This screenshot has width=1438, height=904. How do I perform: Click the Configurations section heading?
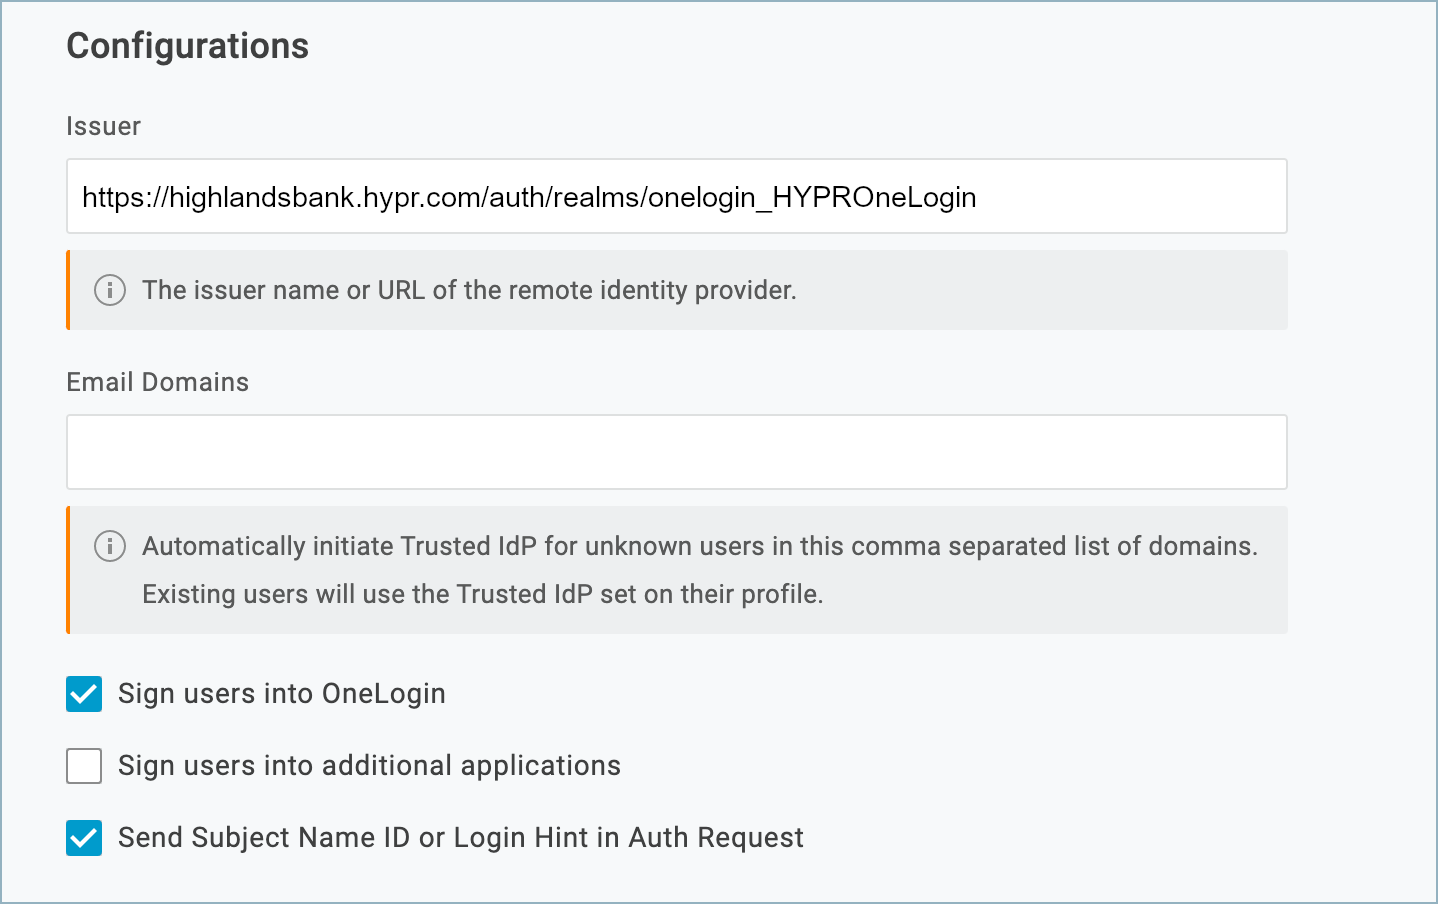coord(187,46)
